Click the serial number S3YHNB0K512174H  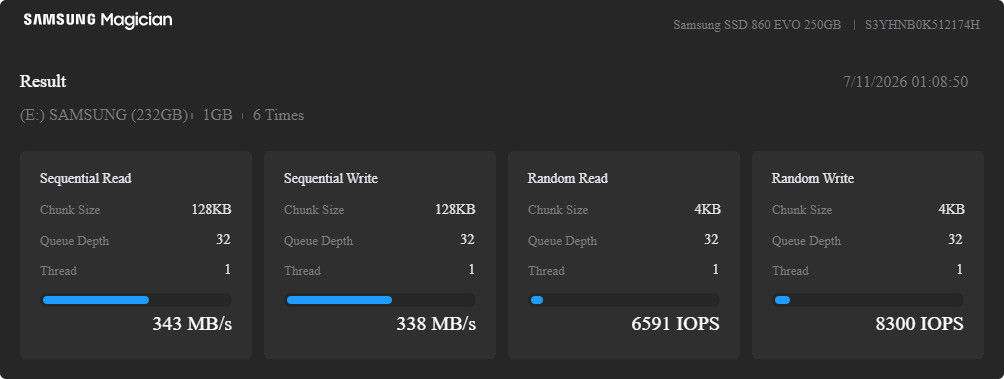point(922,25)
